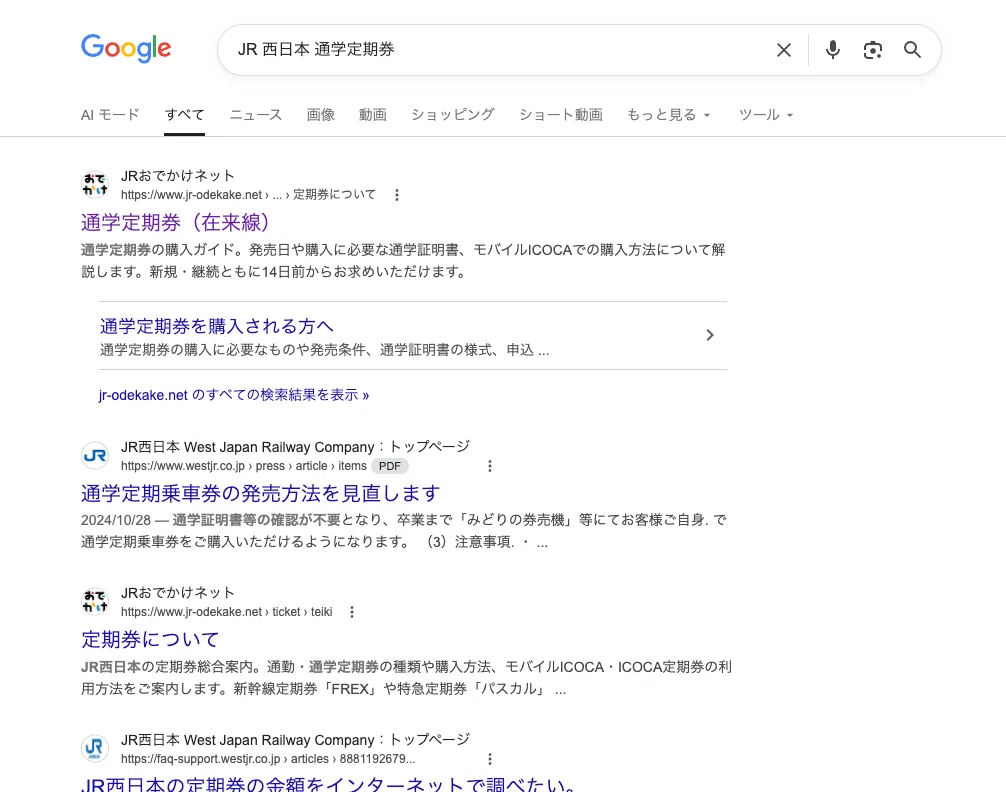The width and height of the screenshot is (1006, 792).
Task: Show all jr-odekake.net search results
Action: tap(234, 395)
